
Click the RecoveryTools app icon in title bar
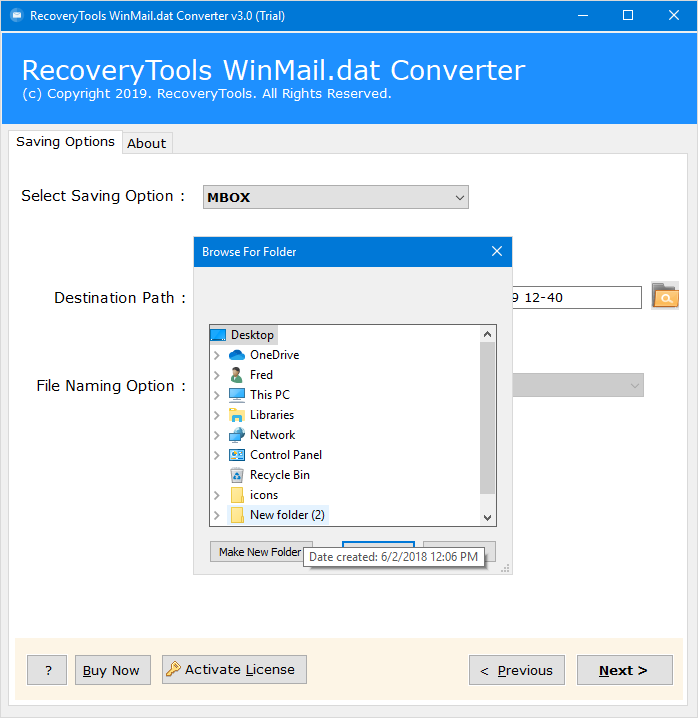pyautogui.click(x=17, y=16)
